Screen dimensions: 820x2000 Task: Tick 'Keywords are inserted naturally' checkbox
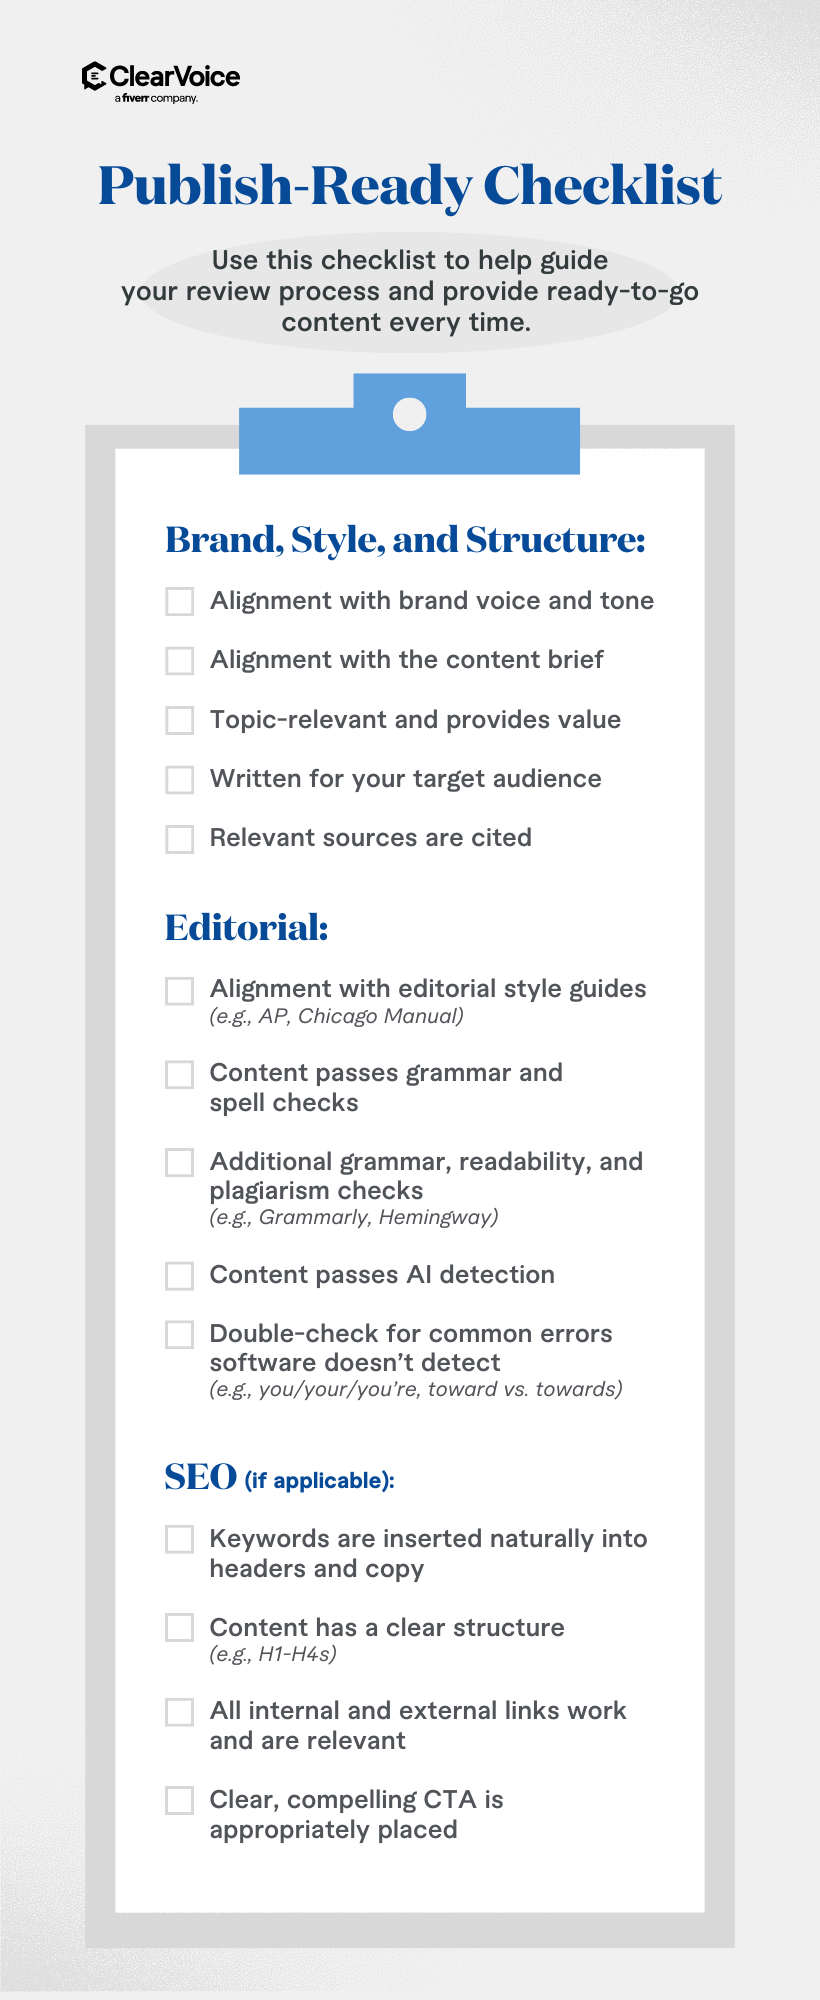click(x=180, y=1539)
